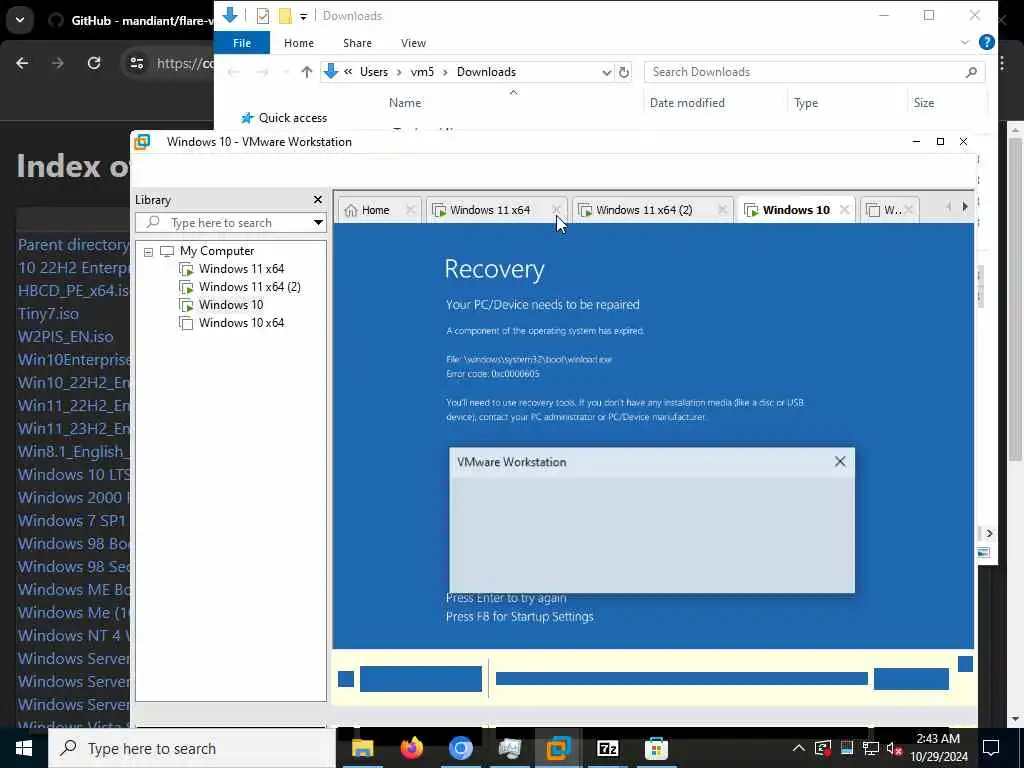1024x768 pixels.
Task: Reload the browser page
Action: tap(94, 63)
